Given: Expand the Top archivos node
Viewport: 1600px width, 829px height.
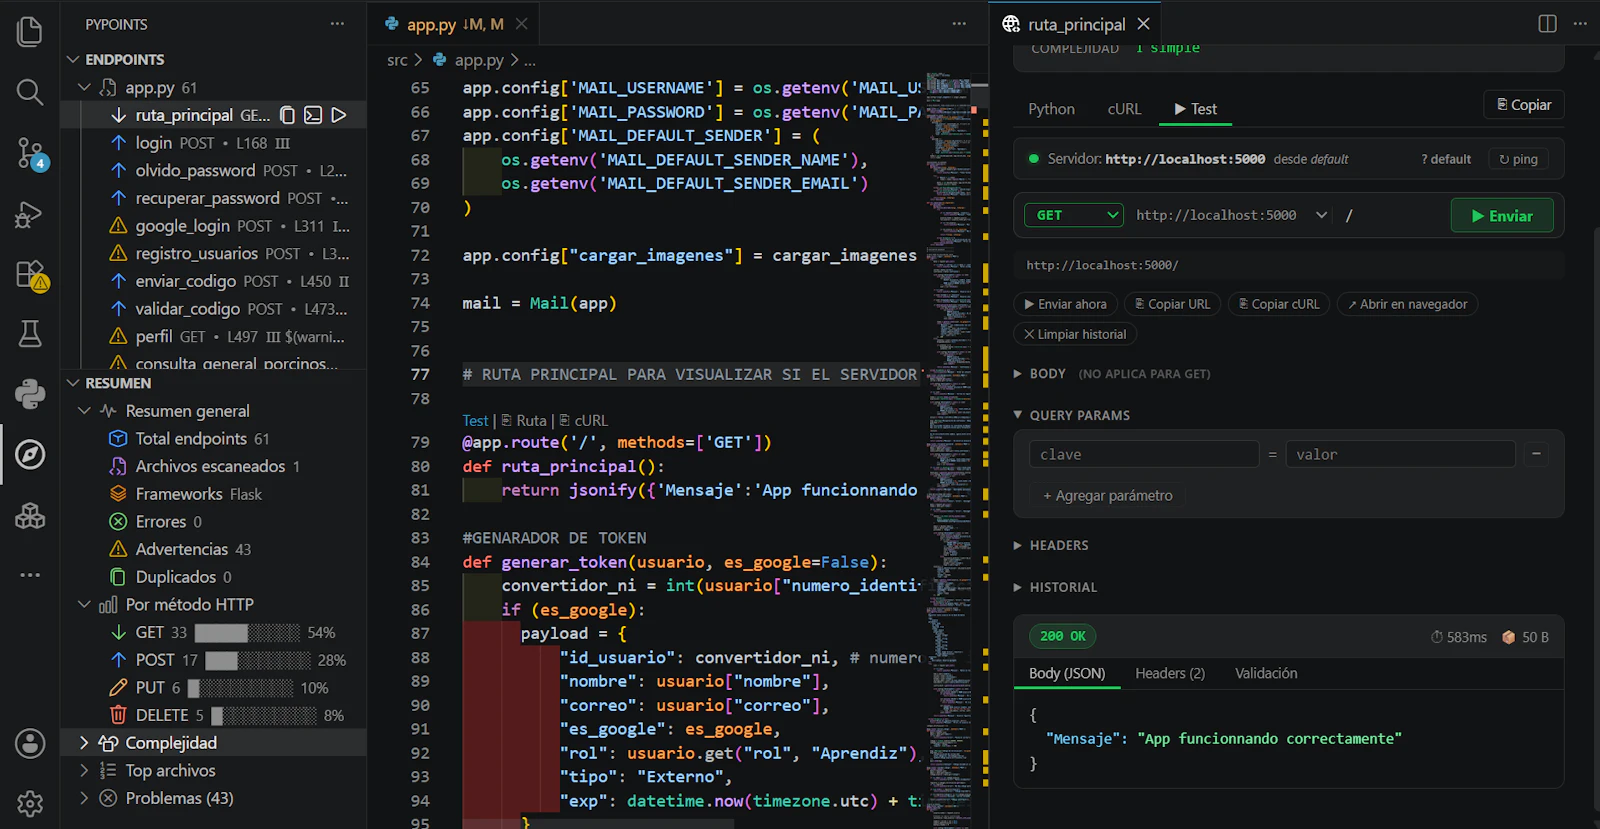Looking at the screenshot, I should pos(85,771).
